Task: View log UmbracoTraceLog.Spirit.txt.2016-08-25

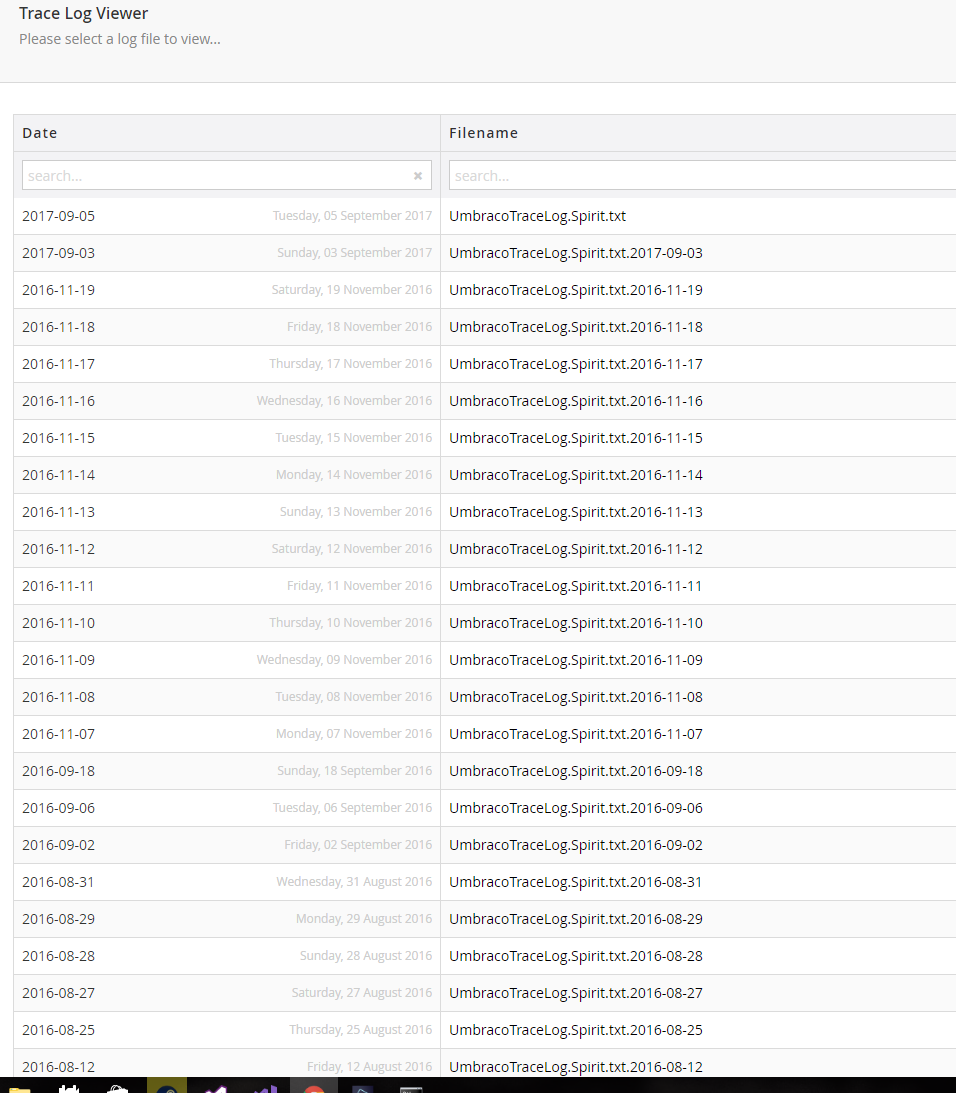Action: click(x=576, y=1029)
